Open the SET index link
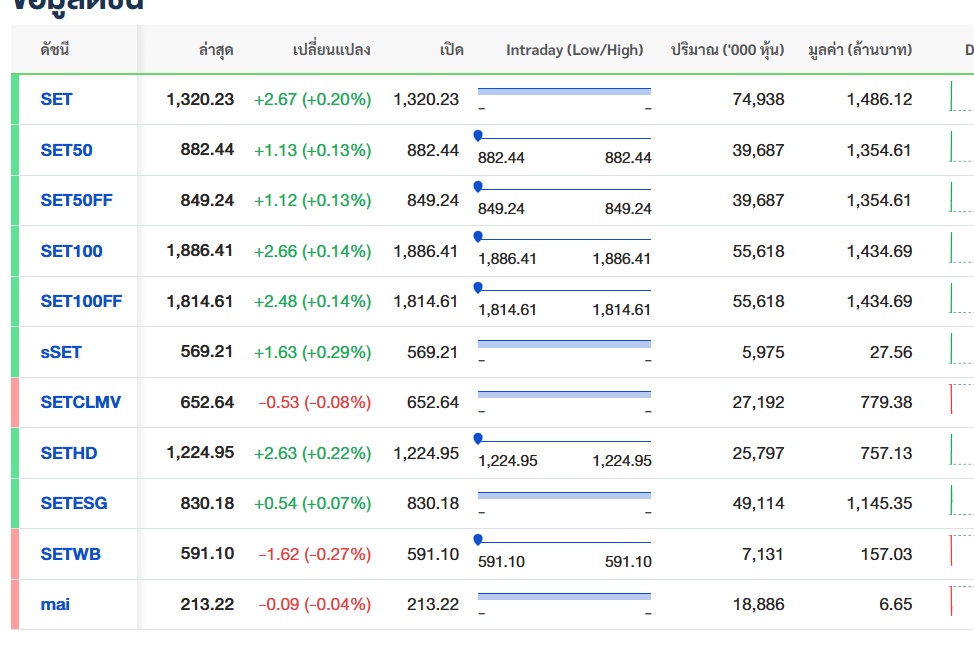 click(56, 99)
